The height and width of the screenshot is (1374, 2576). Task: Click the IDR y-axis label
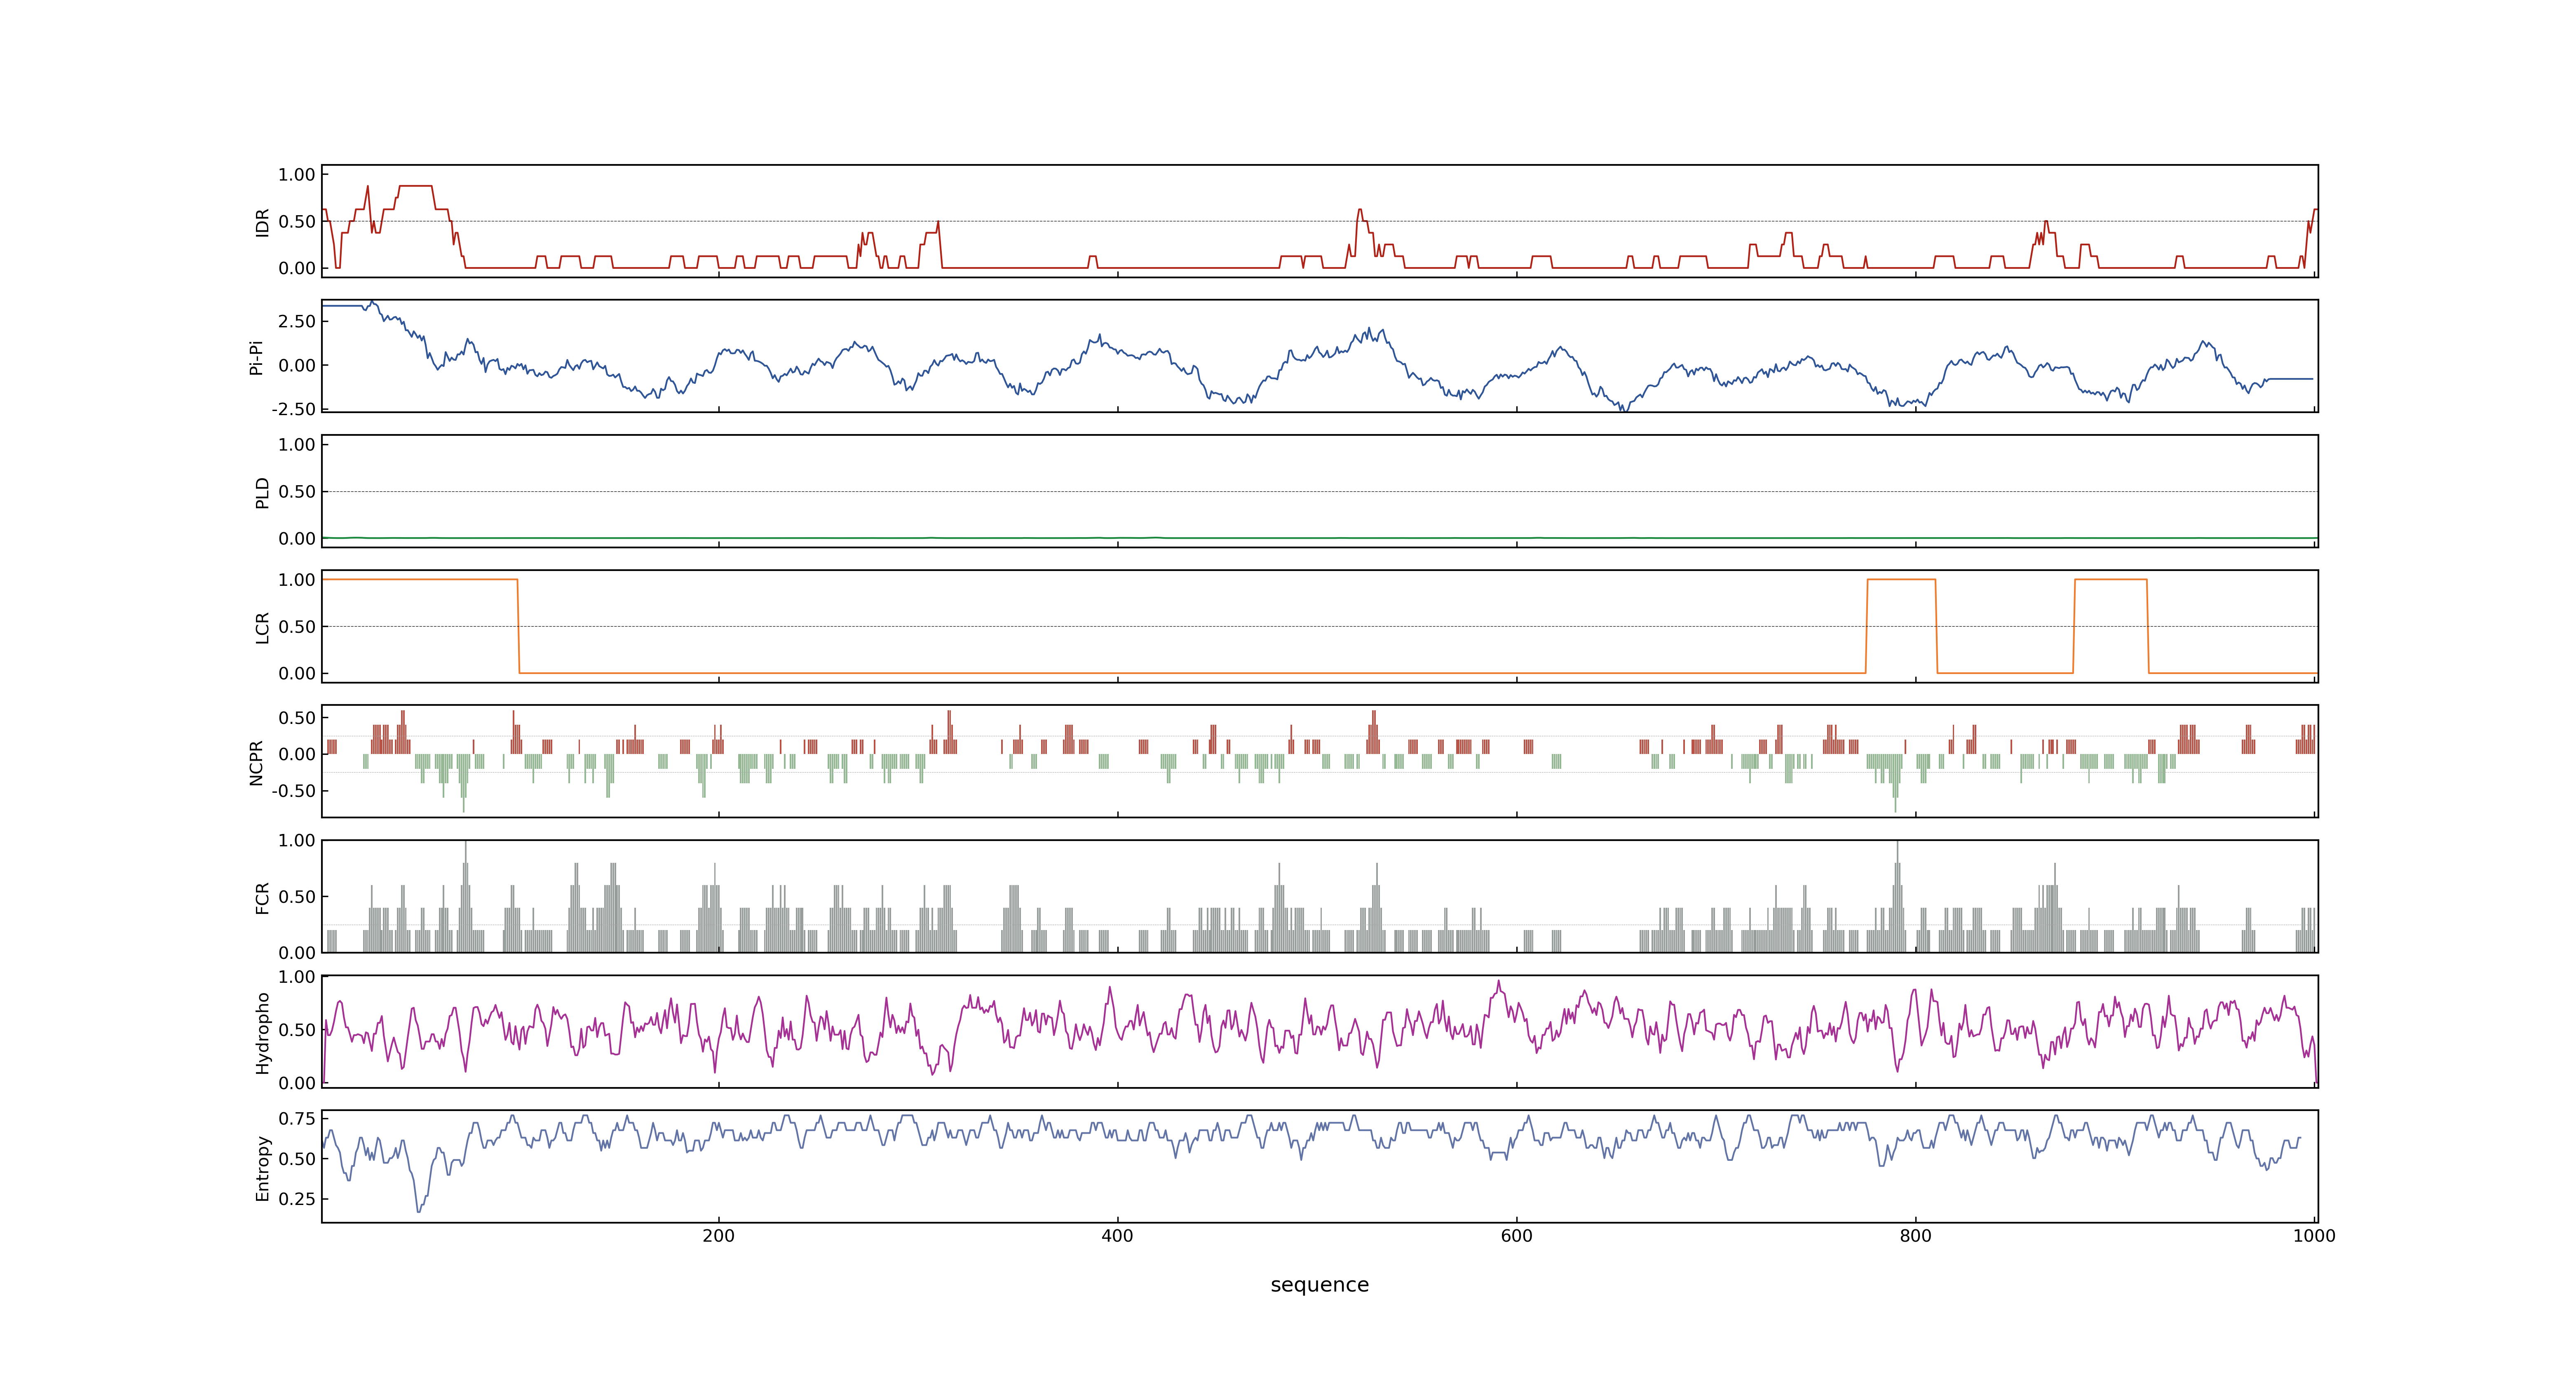[262, 222]
